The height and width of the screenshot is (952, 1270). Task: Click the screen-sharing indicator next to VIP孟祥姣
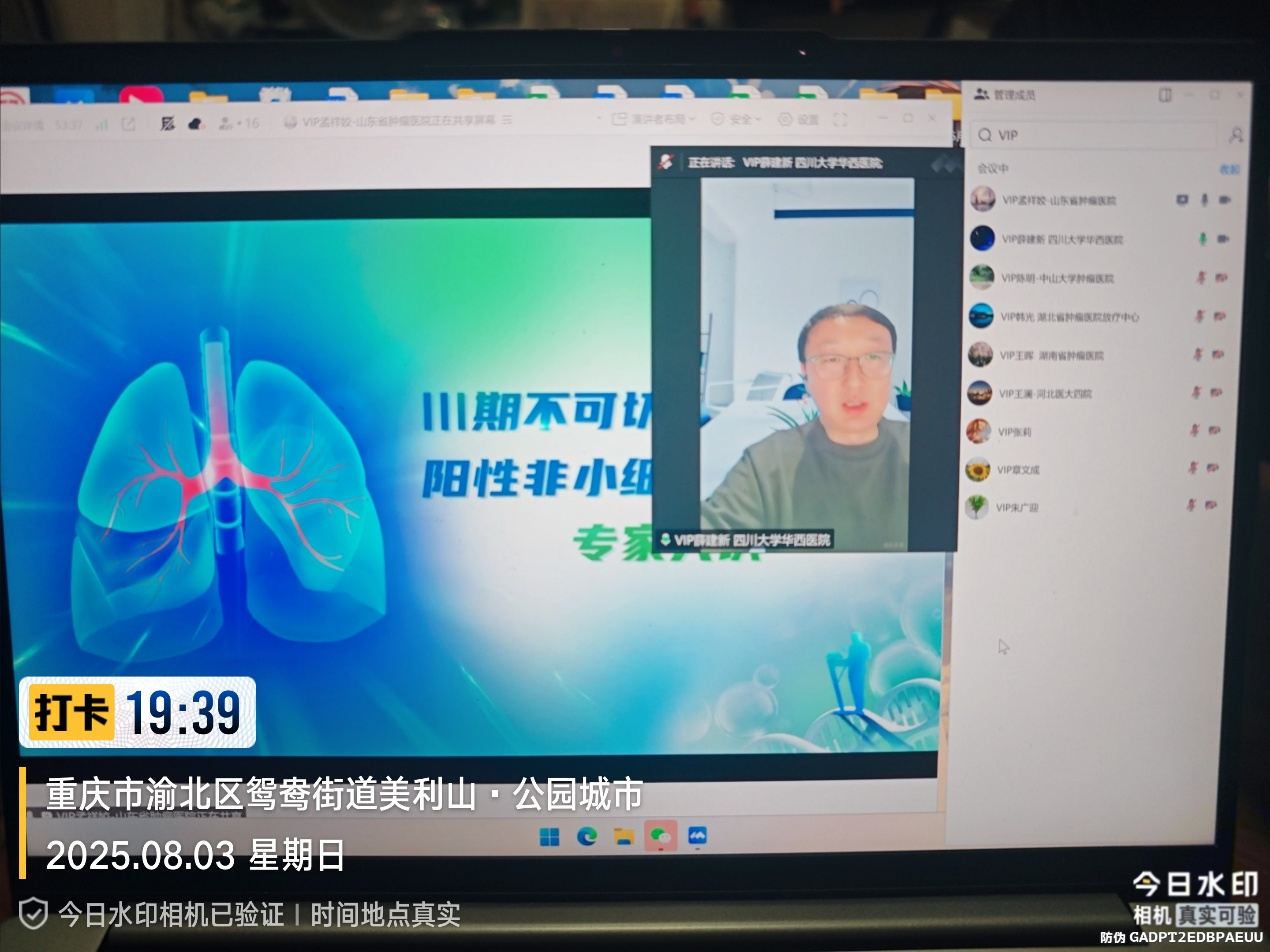tap(1182, 200)
